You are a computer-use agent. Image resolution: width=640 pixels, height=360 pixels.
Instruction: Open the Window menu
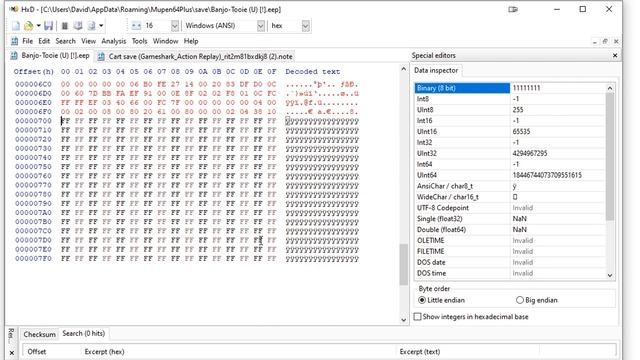(x=165, y=41)
